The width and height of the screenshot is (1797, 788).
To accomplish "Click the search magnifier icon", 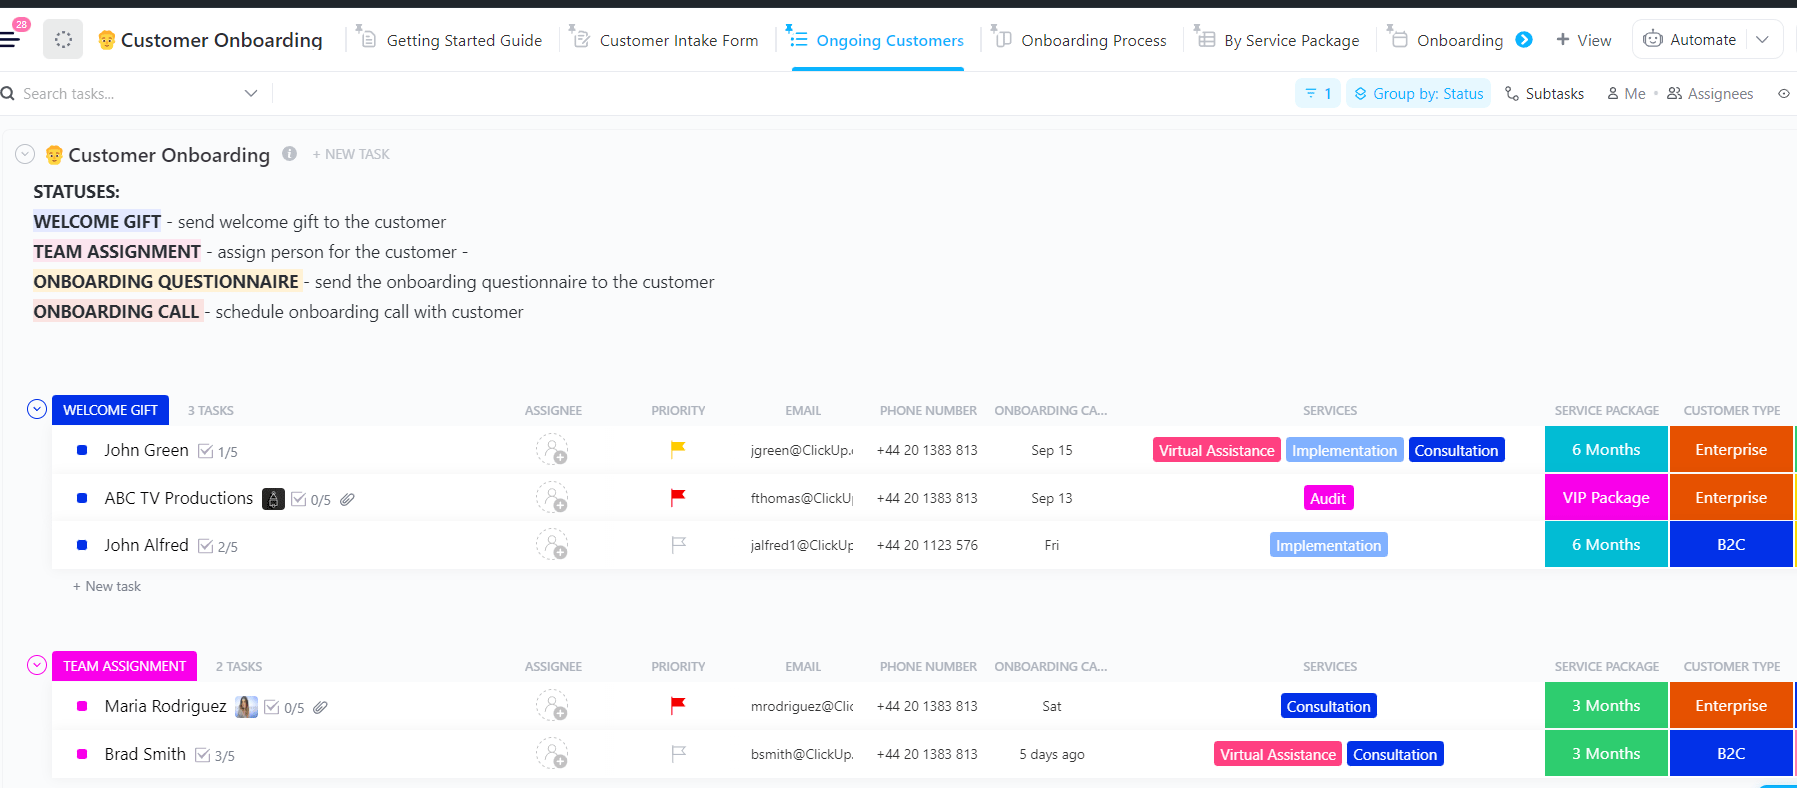I will [8, 93].
